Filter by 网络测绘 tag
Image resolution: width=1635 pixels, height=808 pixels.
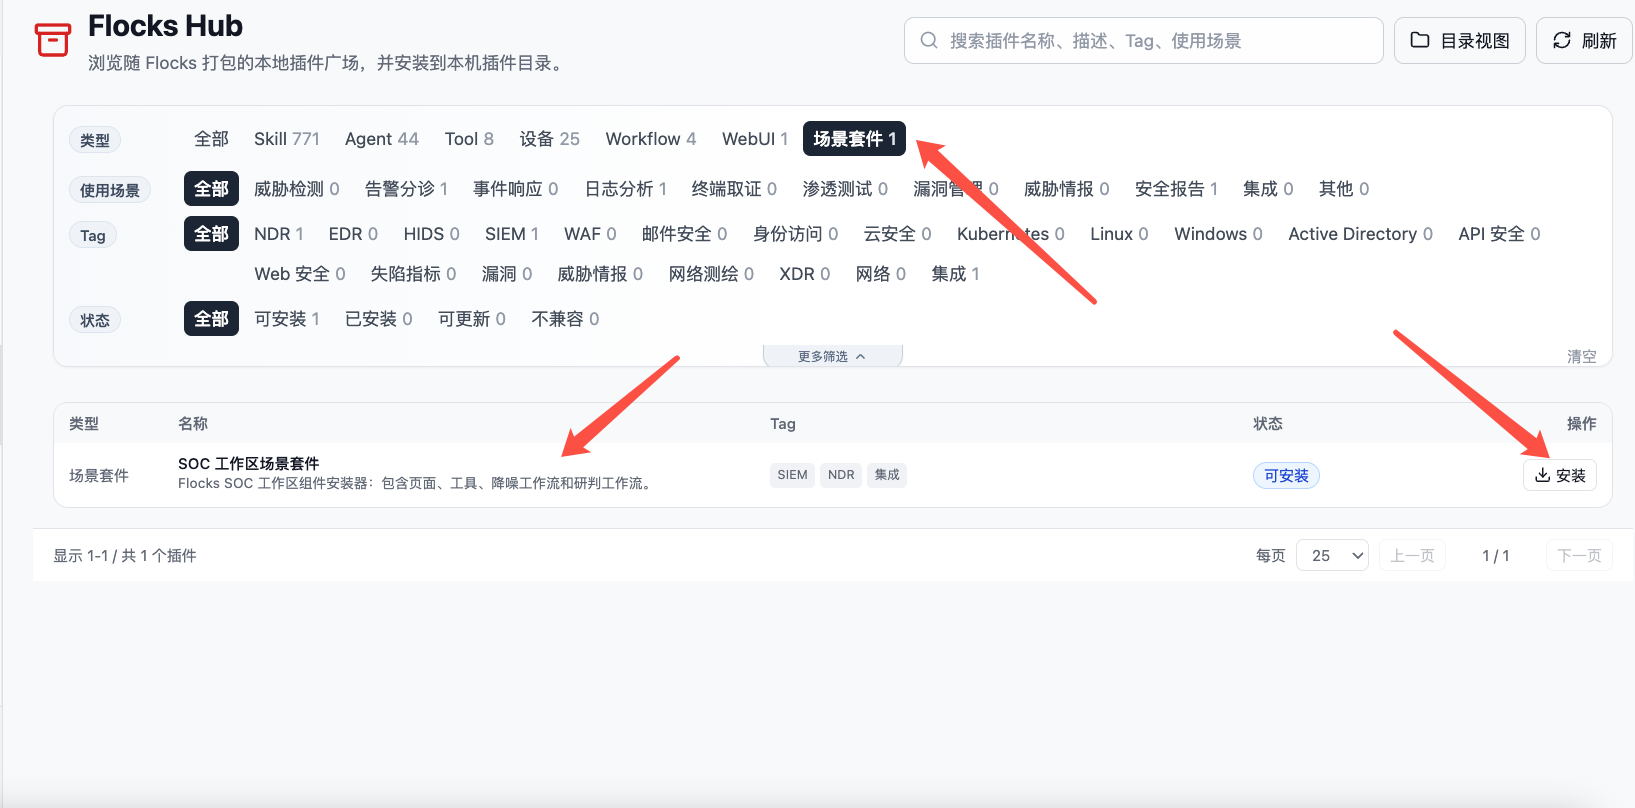click(x=711, y=274)
